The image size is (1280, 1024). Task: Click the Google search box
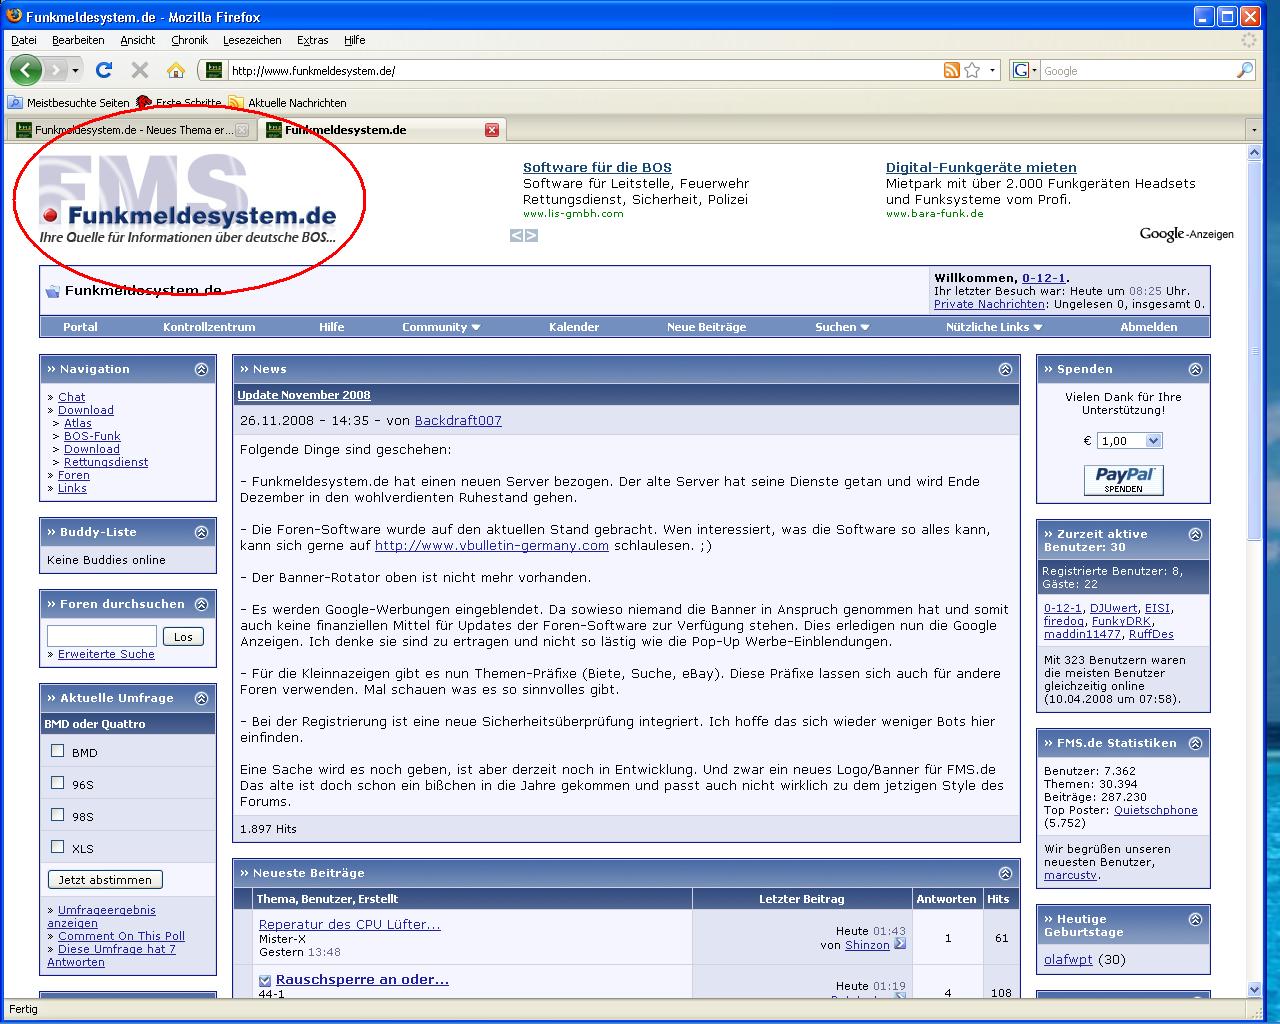(1138, 70)
